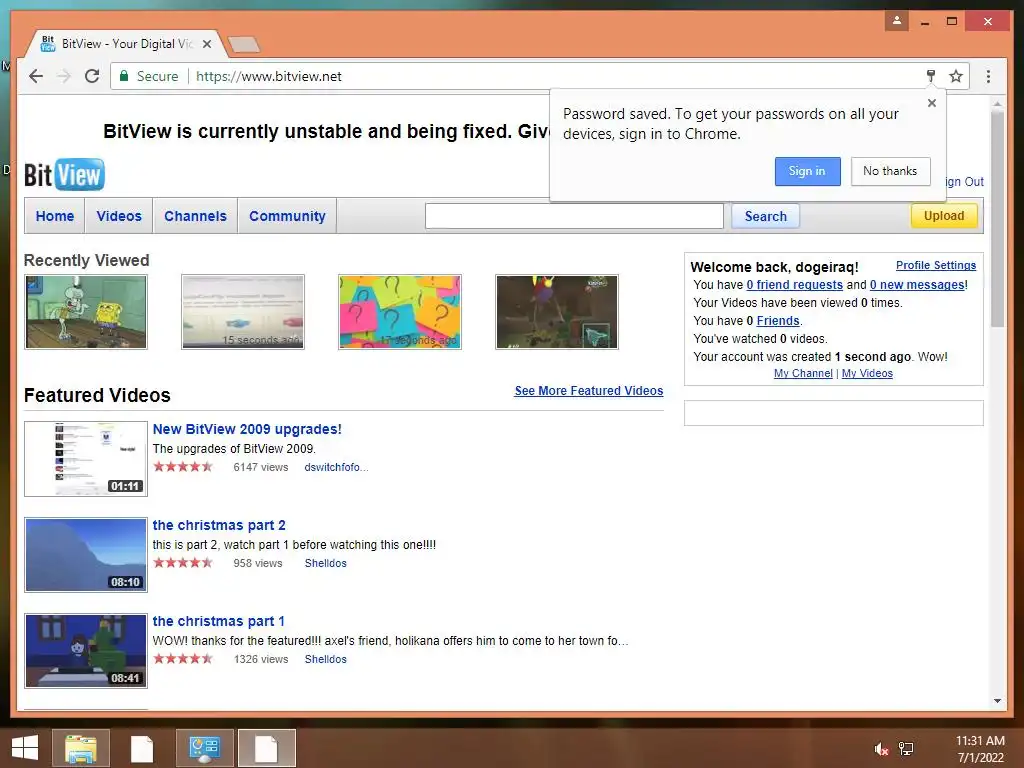This screenshot has width=1024, height=768.
Task: Click the vertical scrollbar thumb
Action: coord(997,219)
